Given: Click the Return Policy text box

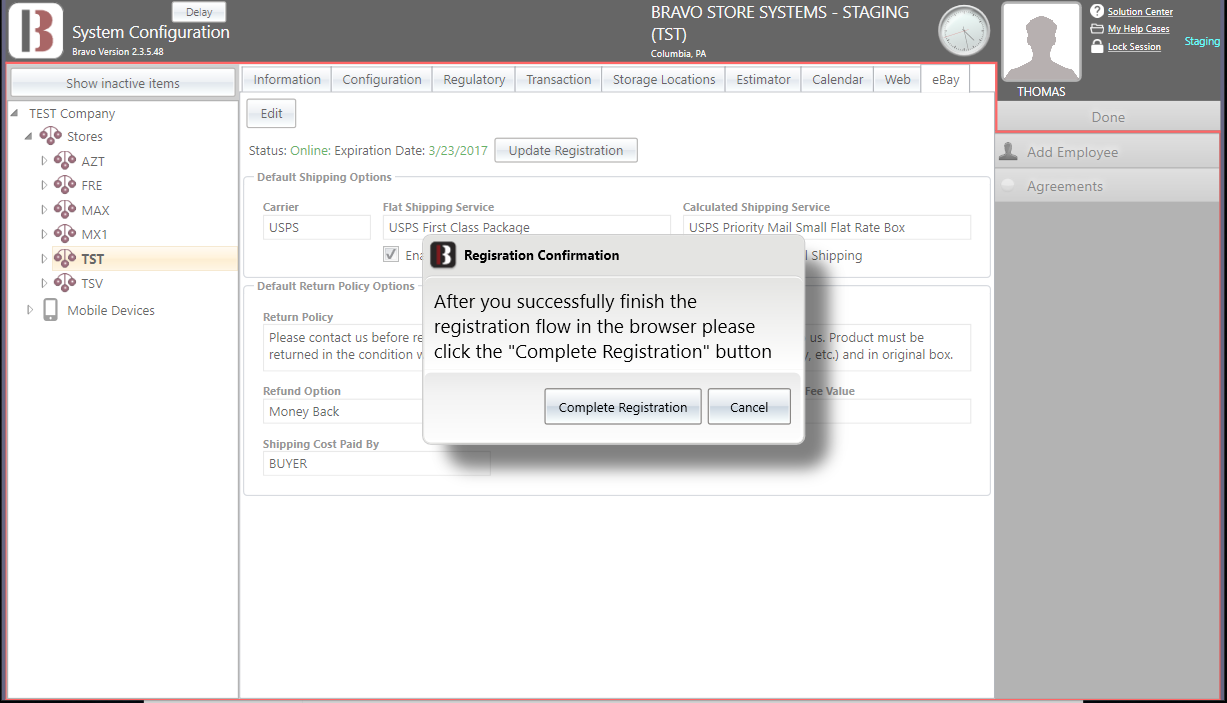Looking at the screenshot, I should [x=617, y=346].
